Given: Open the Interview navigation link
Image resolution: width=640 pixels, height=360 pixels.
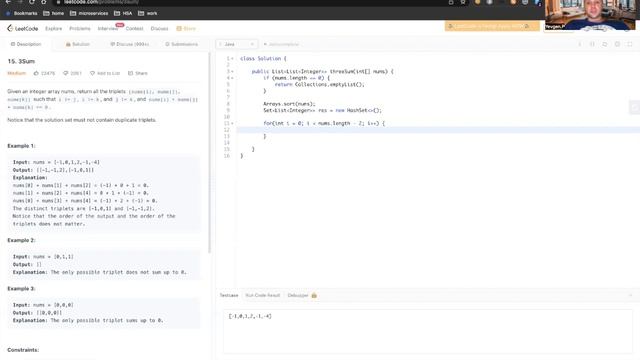Looking at the screenshot, I should (x=108, y=29).
